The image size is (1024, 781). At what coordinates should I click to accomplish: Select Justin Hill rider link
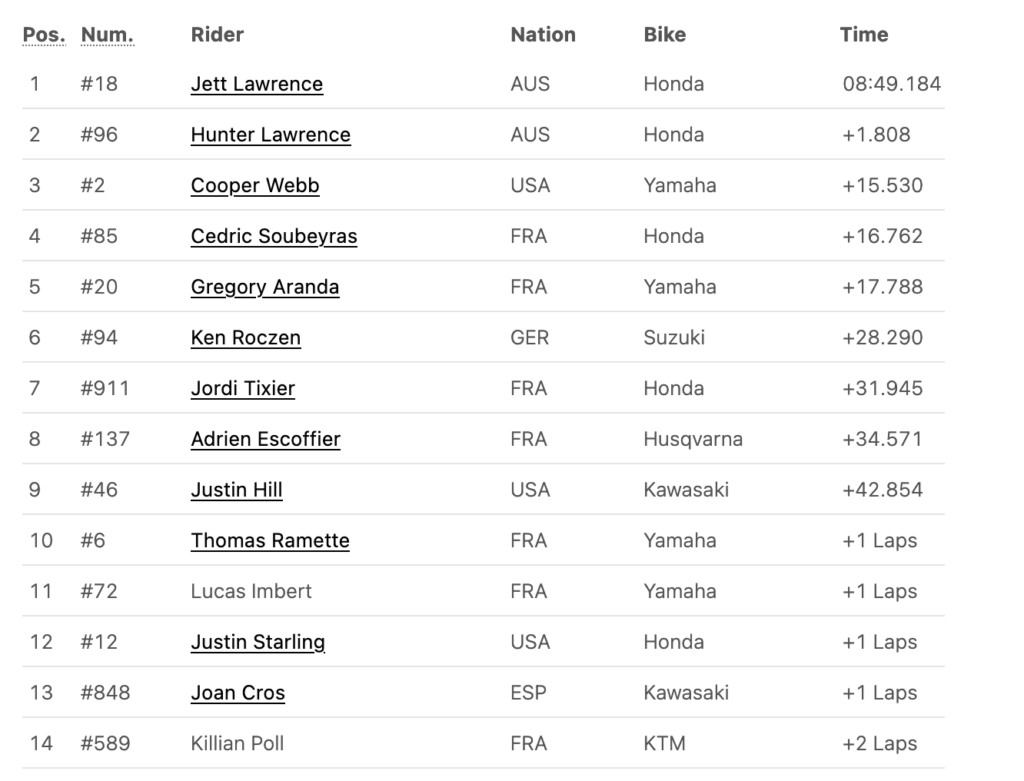[236, 490]
